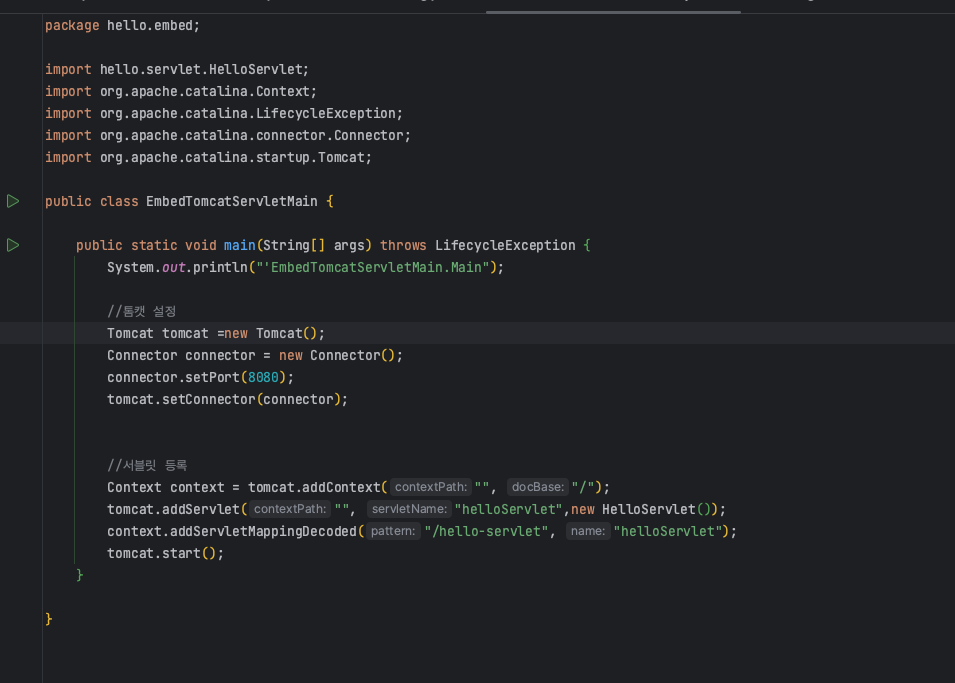
Task: Click the package hello.embed declaration
Action: (122, 26)
